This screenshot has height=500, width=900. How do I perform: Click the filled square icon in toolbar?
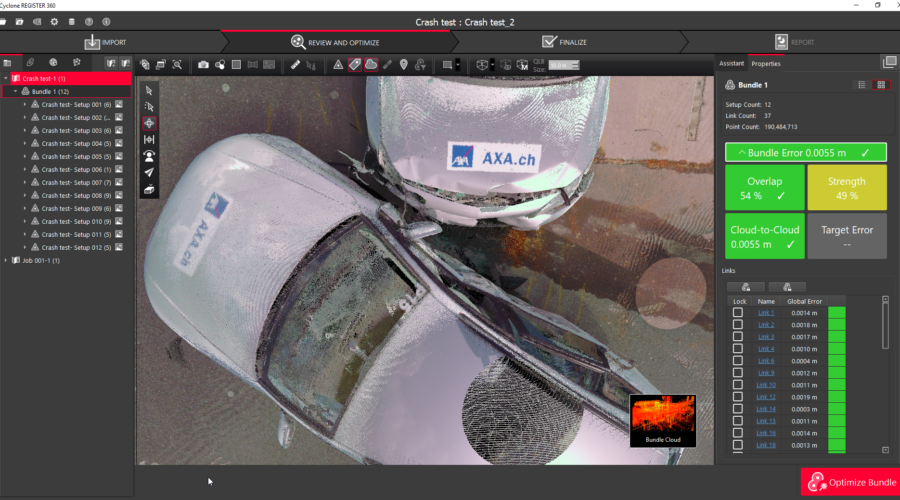pyautogui.click(x=236, y=65)
